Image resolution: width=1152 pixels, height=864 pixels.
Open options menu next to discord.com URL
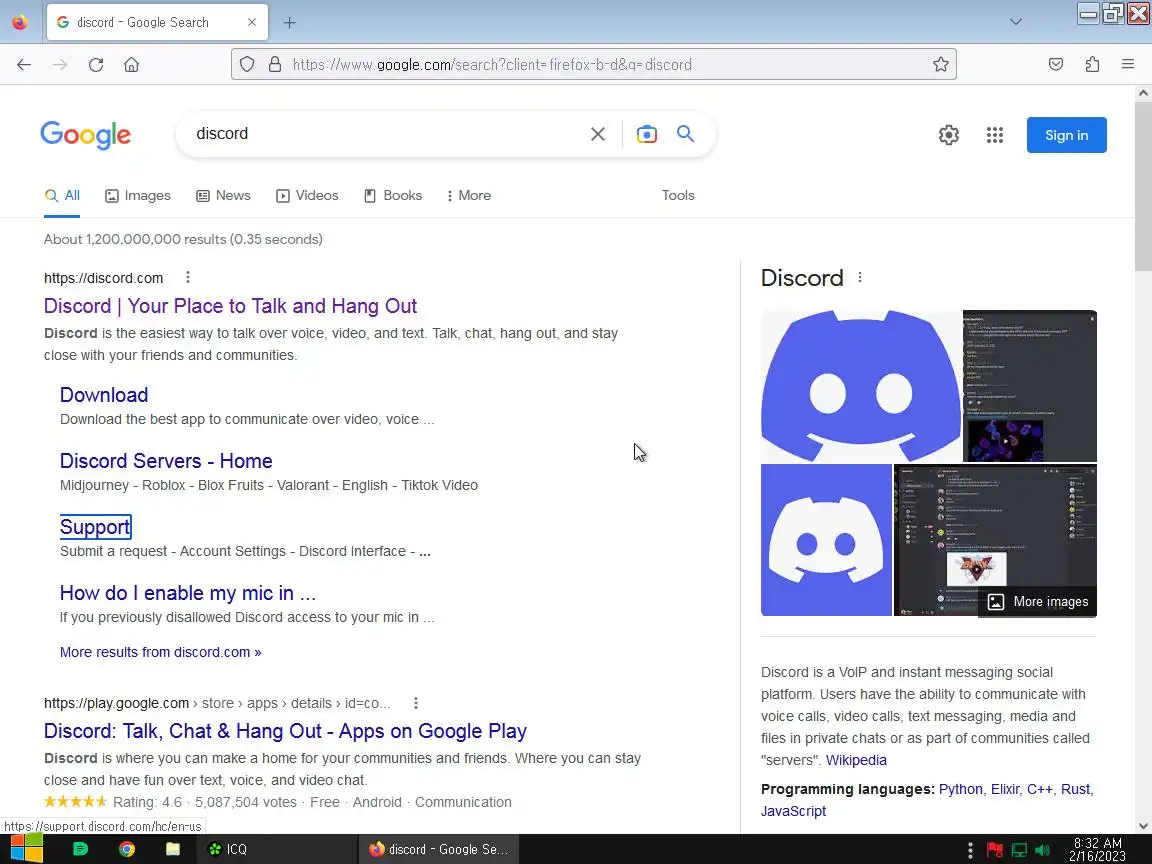(188, 277)
